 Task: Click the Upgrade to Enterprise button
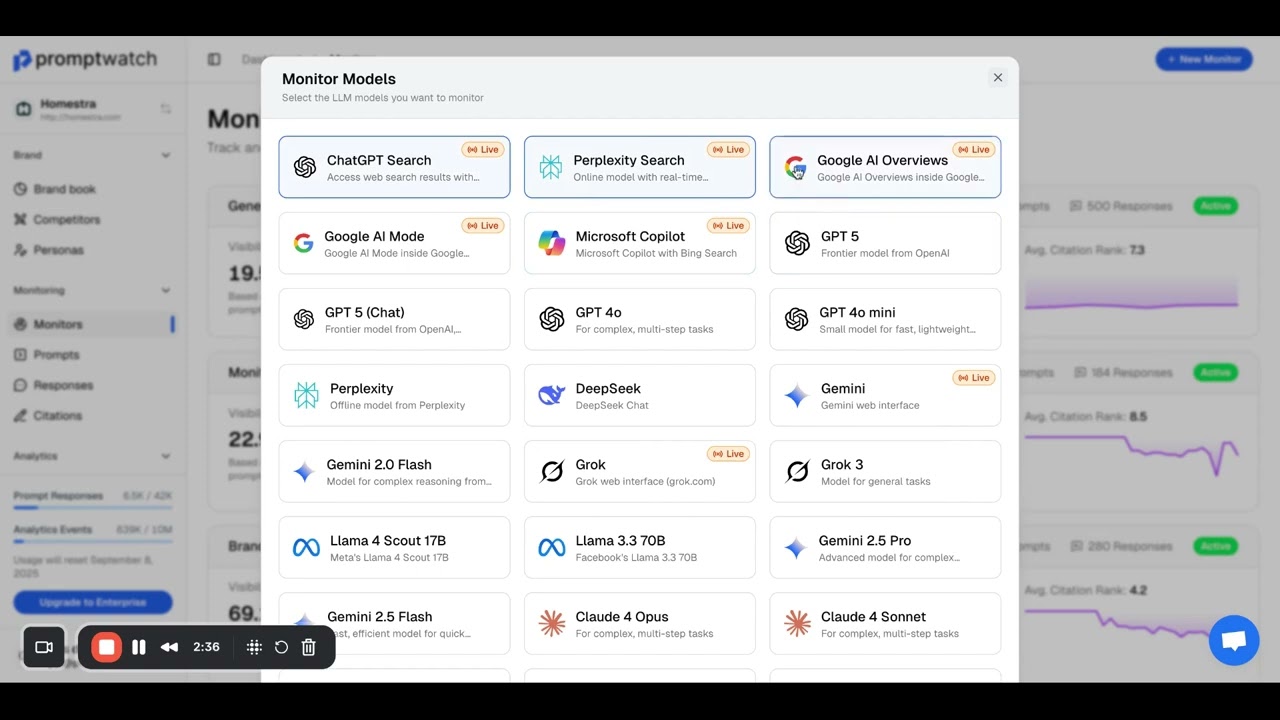tap(93, 602)
